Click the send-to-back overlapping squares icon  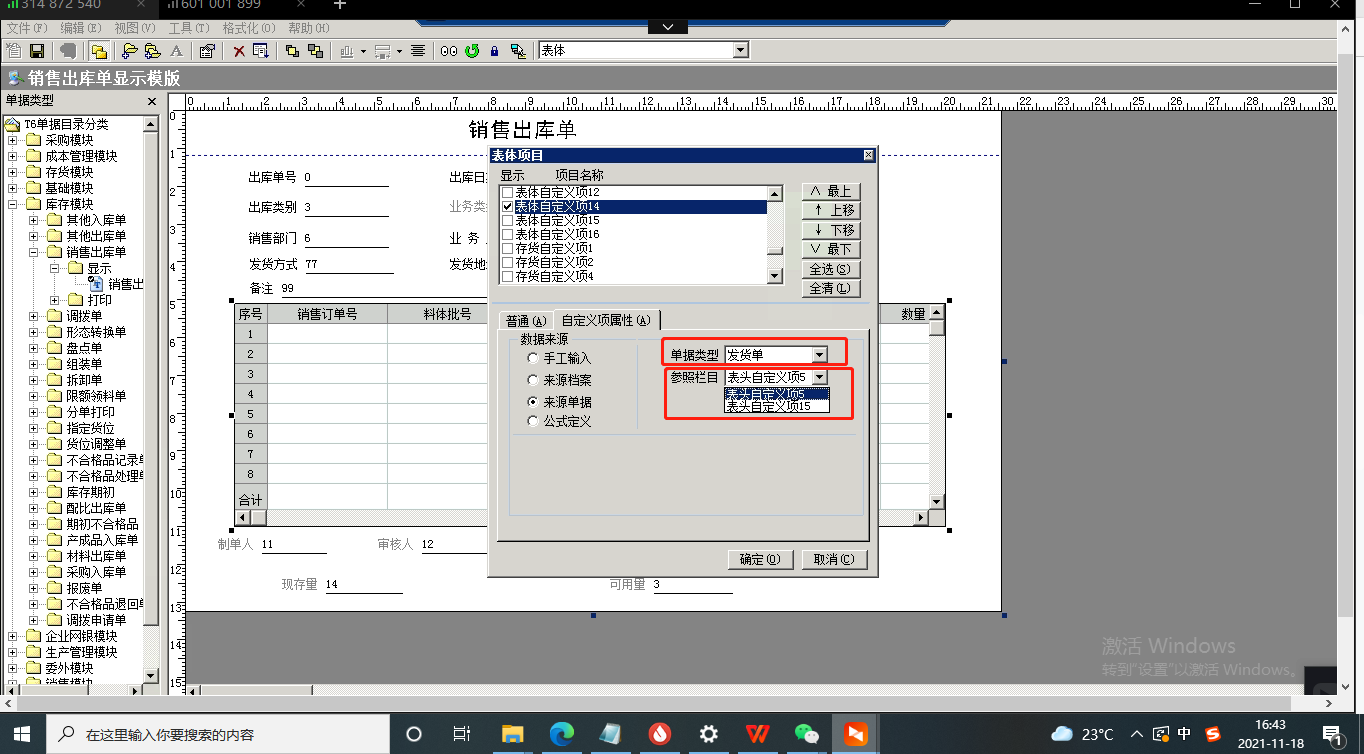(315, 50)
